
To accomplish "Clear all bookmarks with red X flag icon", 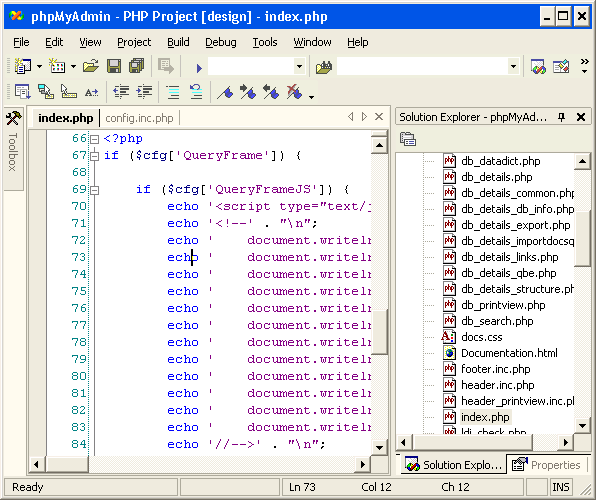I will [x=294, y=92].
